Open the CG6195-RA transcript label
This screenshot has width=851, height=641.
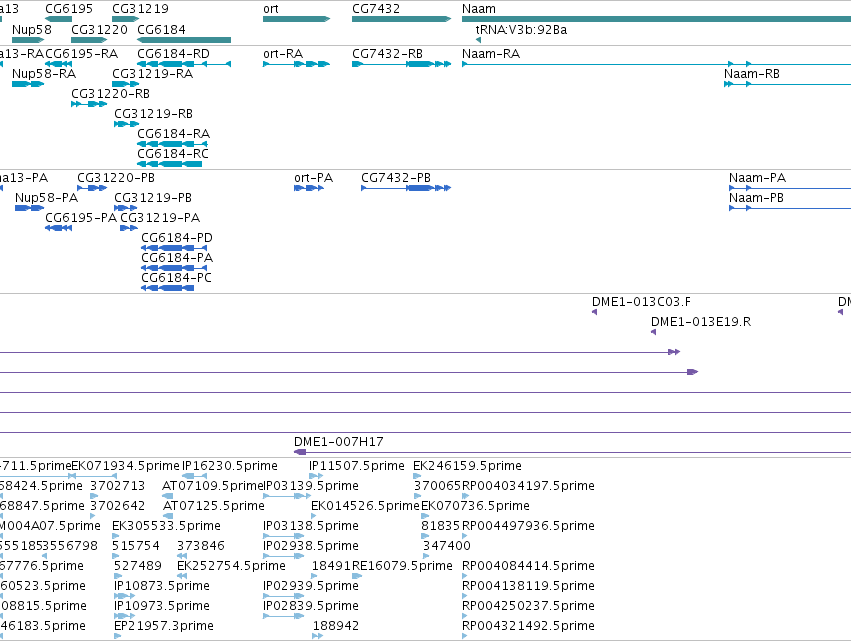click(x=81, y=54)
